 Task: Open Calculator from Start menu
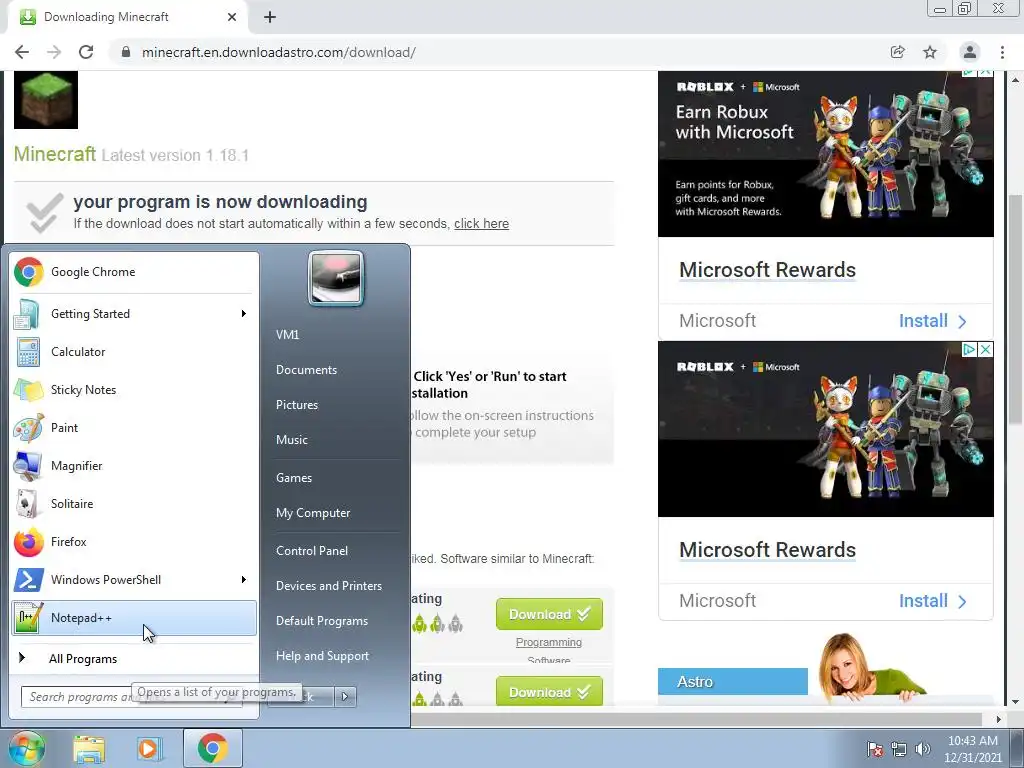[134, 352]
